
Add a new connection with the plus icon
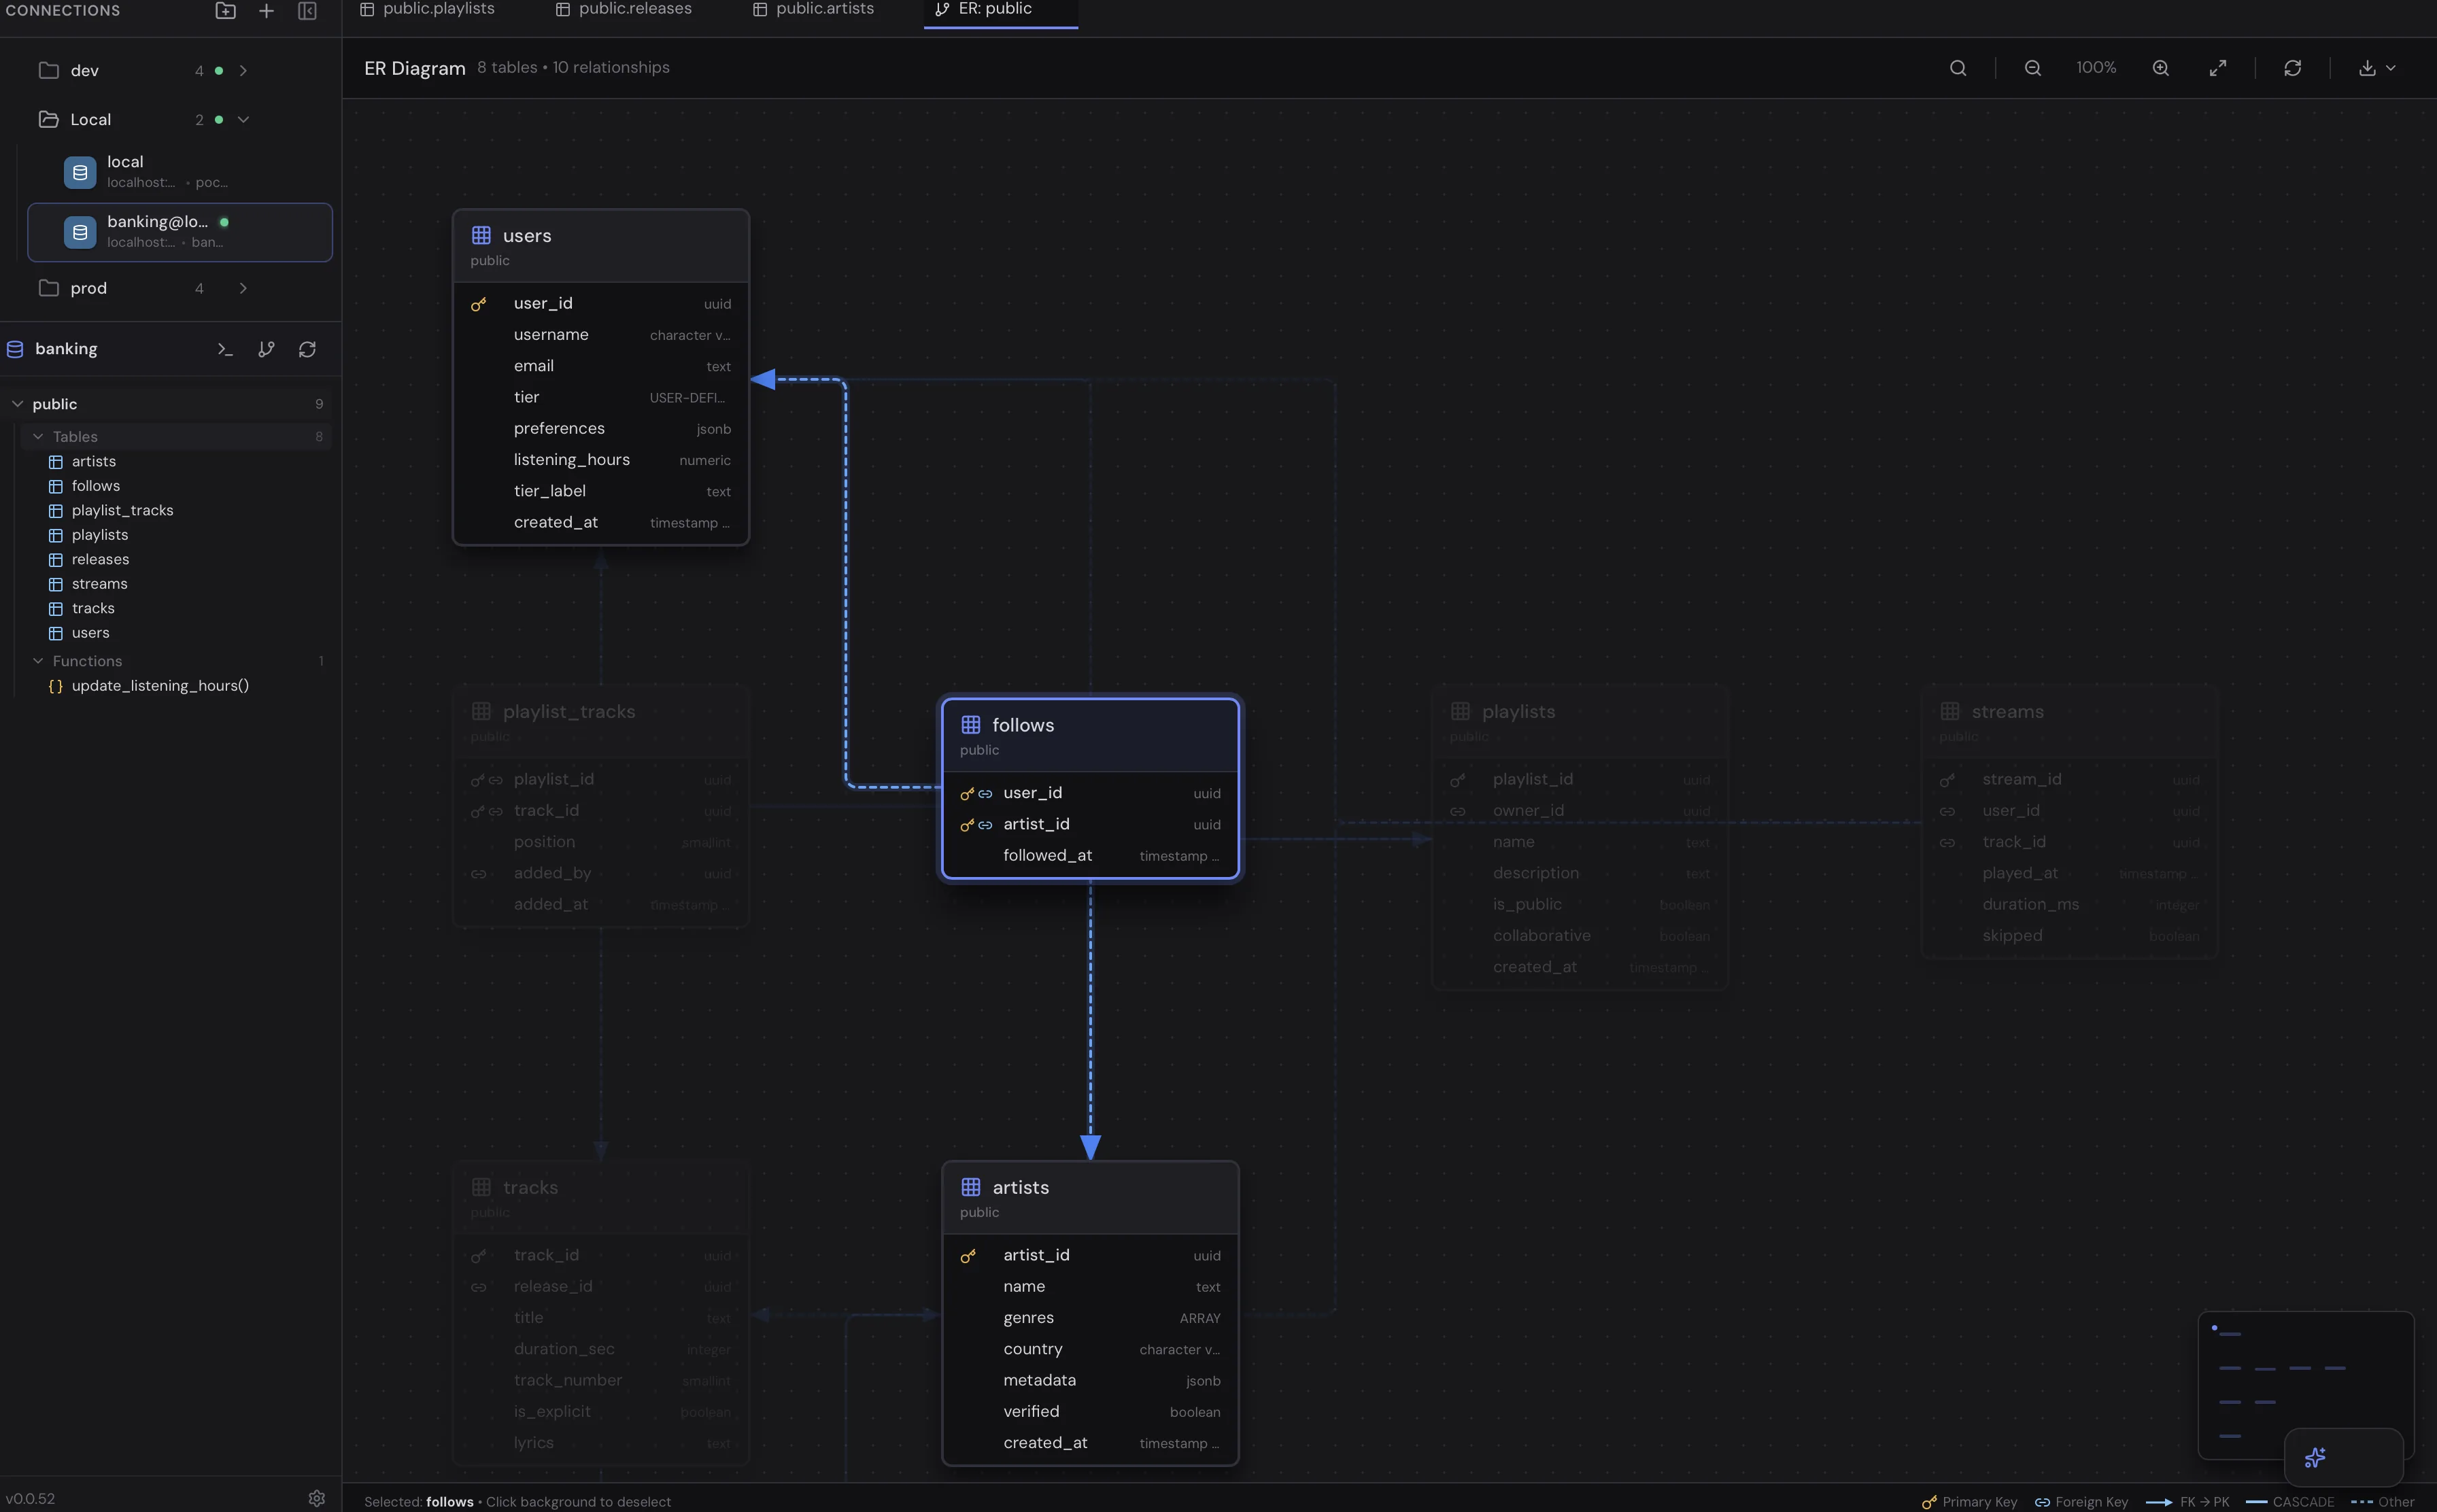coord(266,11)
